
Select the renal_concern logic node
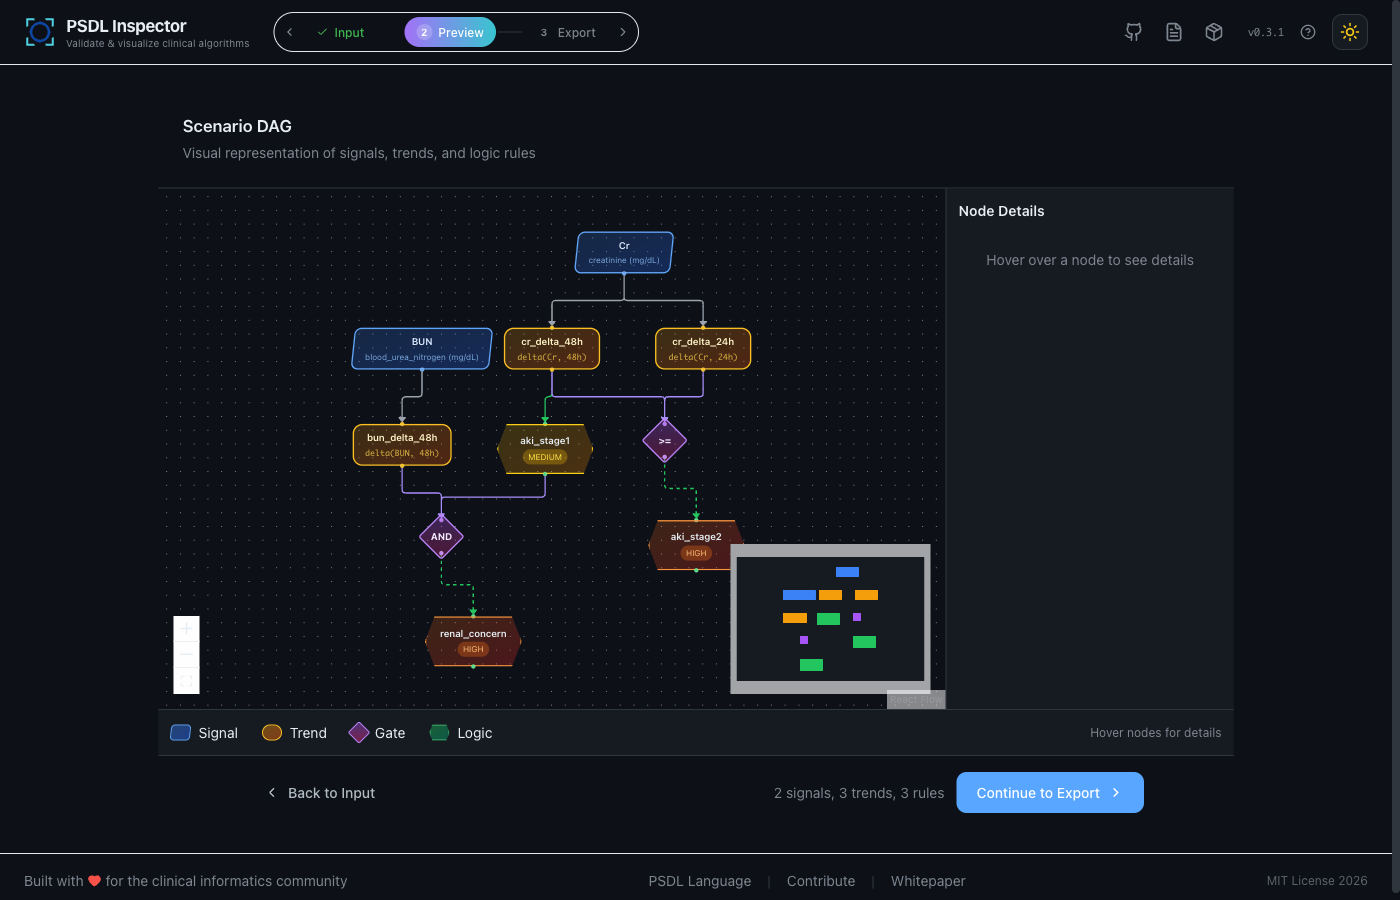[473, 641]
